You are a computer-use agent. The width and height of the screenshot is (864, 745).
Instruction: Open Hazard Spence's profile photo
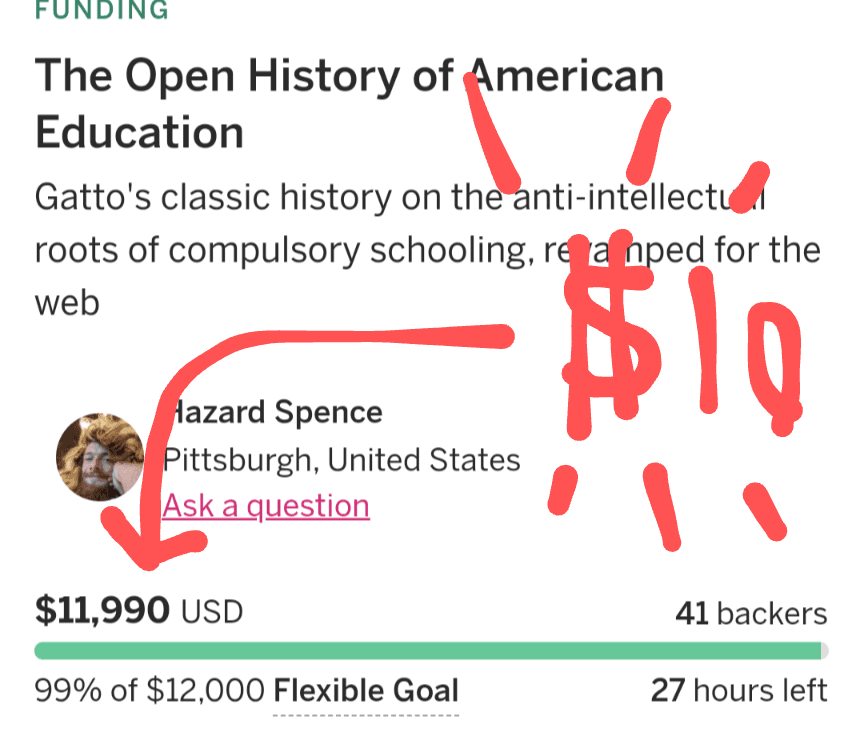click(x=99, y=456)
